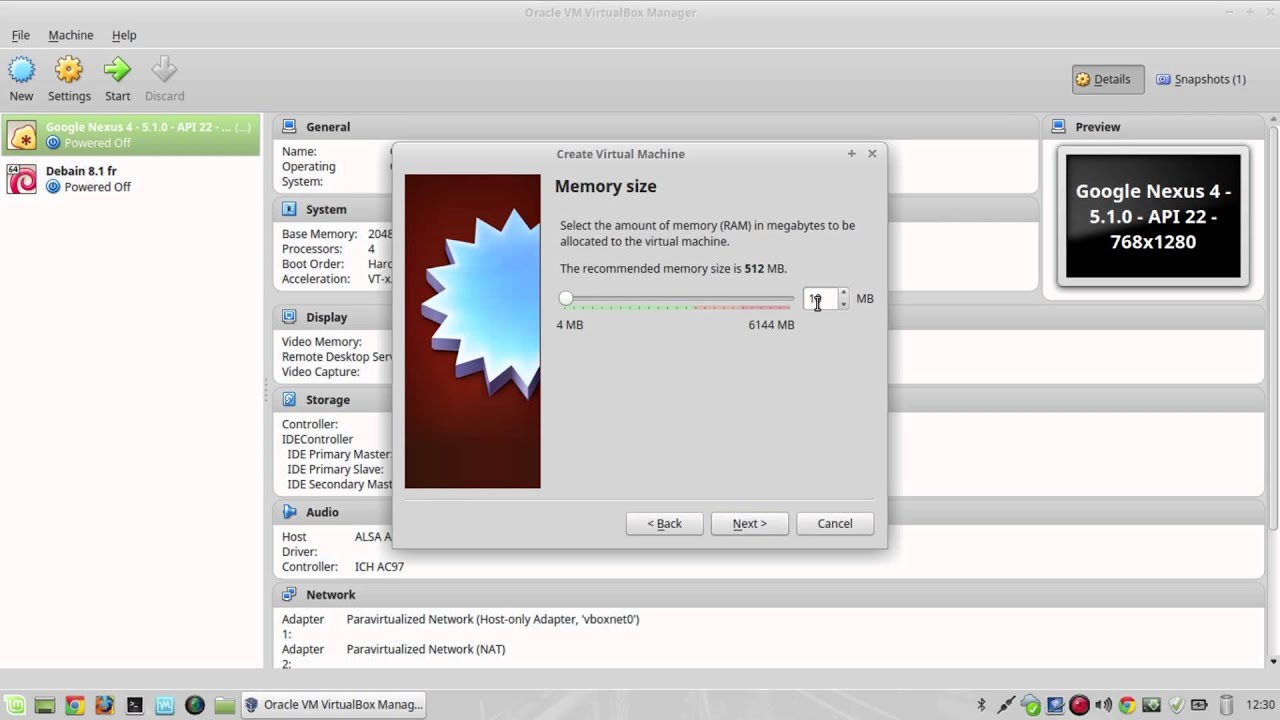Click the memory size slider handle
1280x720 pixels.
566,298
